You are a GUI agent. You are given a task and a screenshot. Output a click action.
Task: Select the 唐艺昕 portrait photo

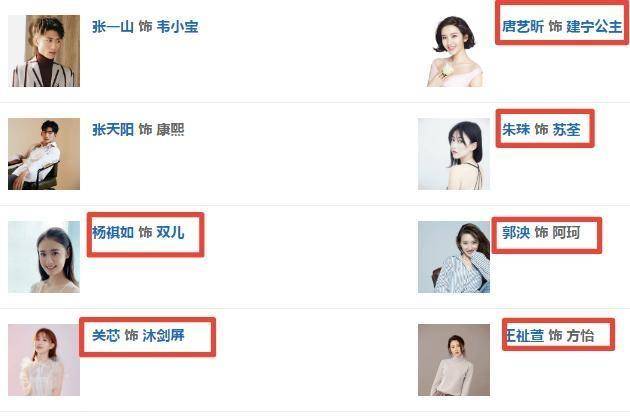click(454, 51)
